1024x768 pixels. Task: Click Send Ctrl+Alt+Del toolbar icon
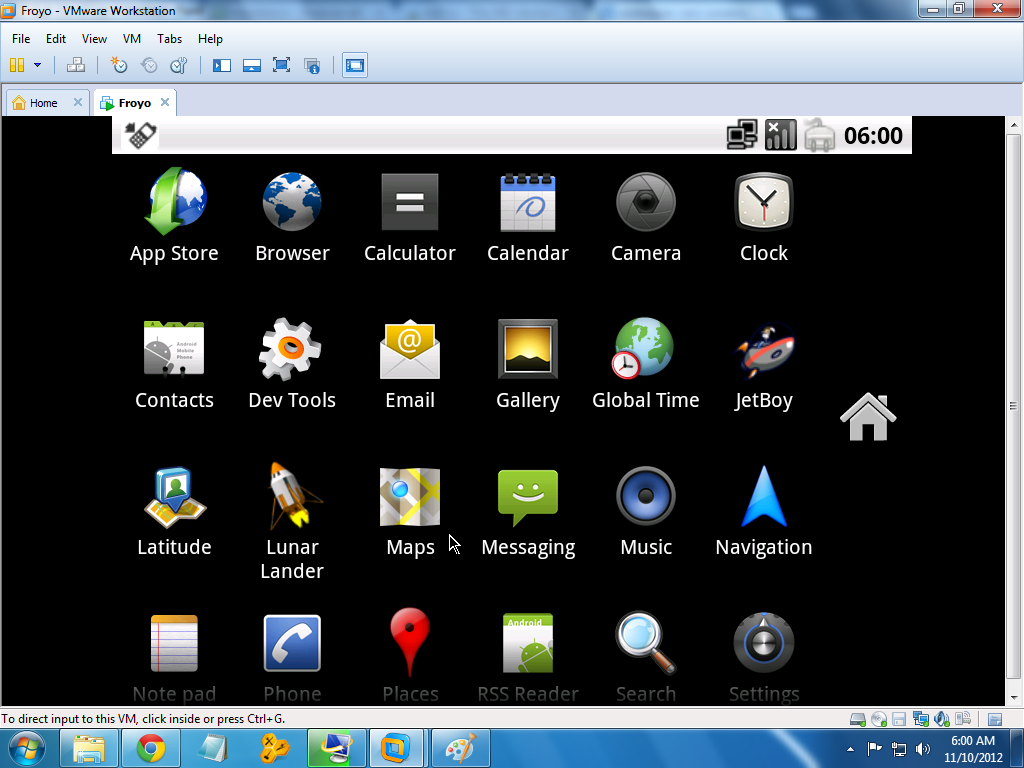point(76,65)
